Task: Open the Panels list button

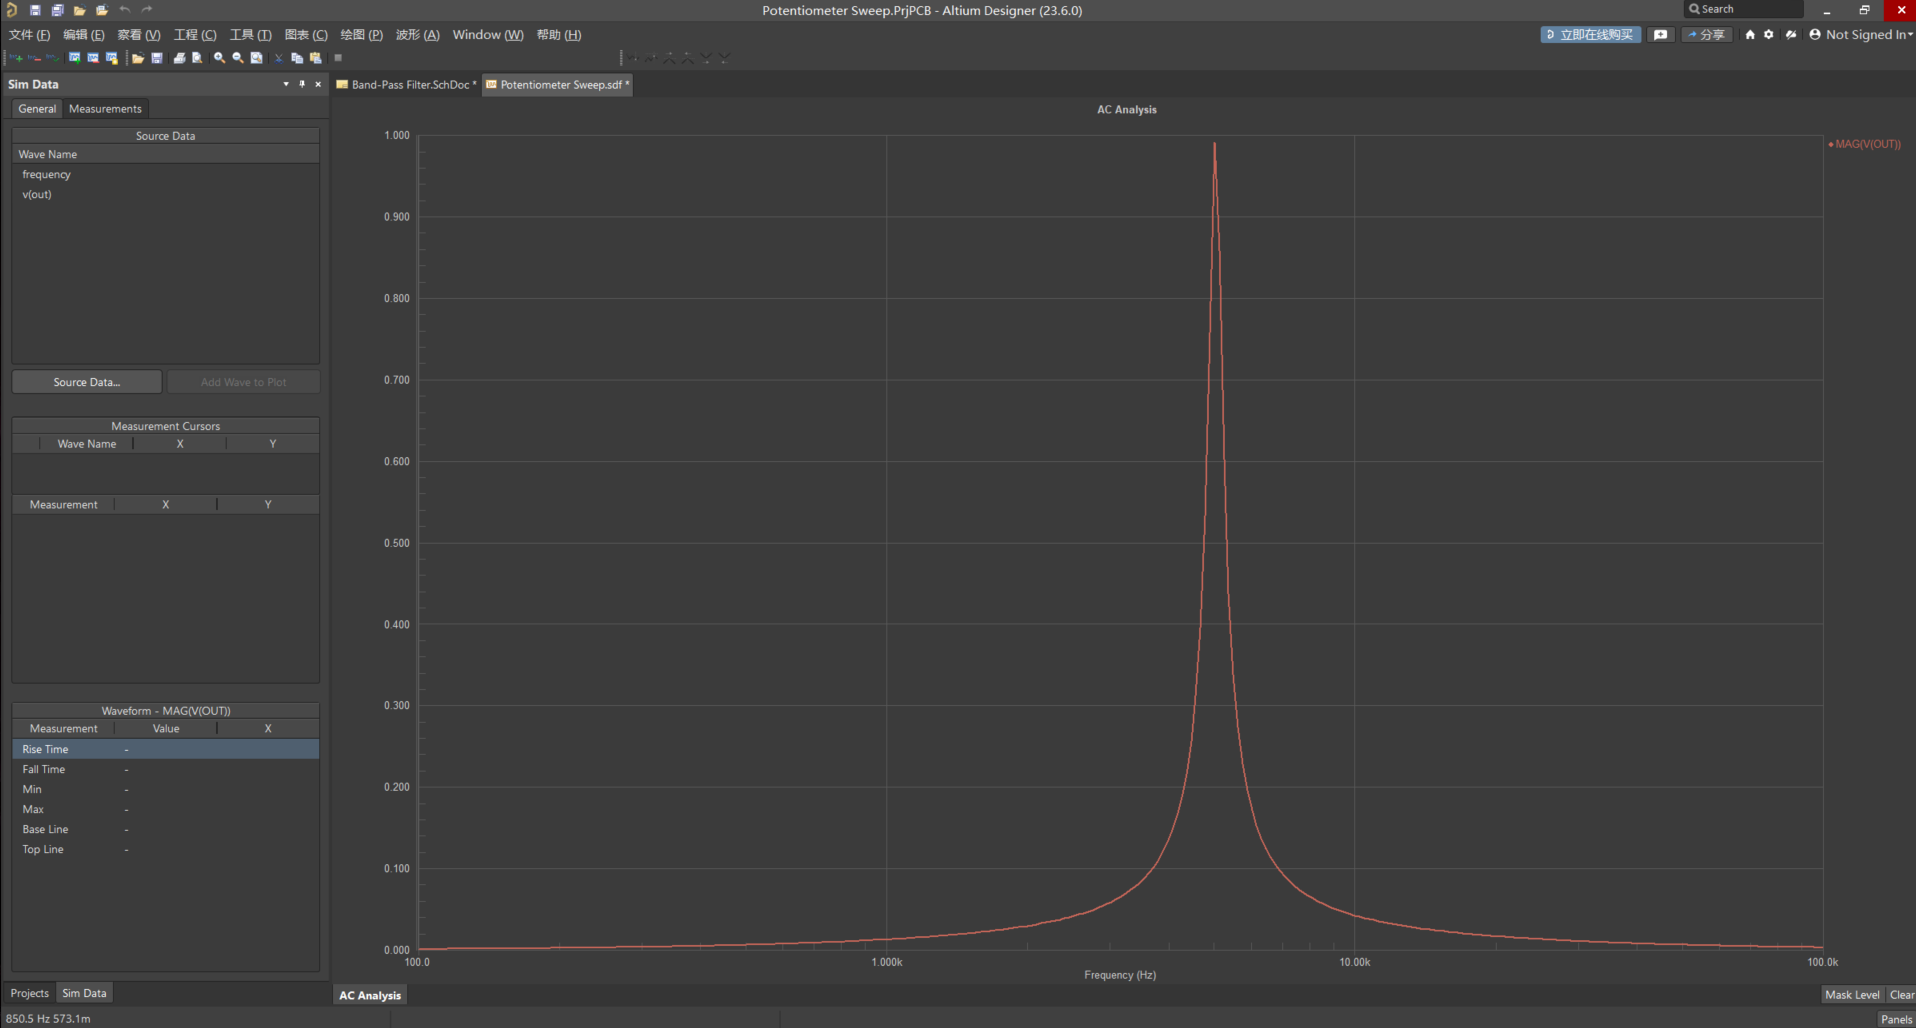Action: 1896,1019
